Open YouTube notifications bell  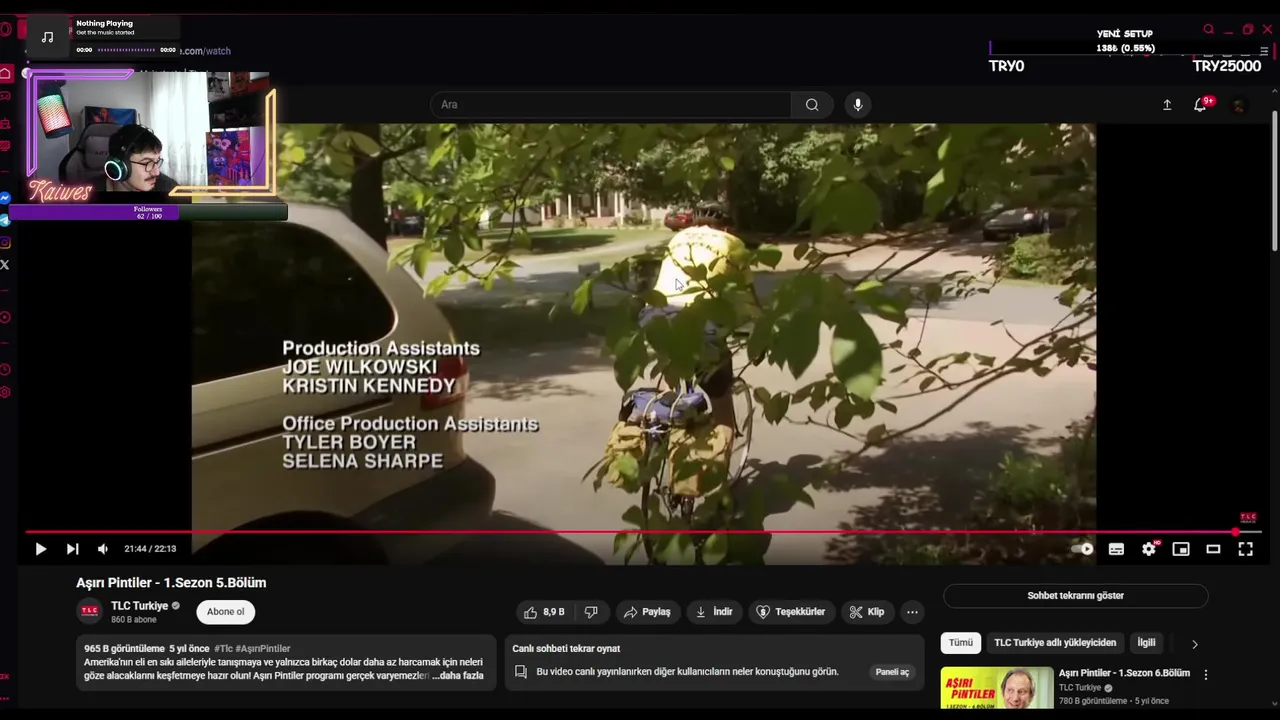pyautogui.click(x=1201, y=105)
